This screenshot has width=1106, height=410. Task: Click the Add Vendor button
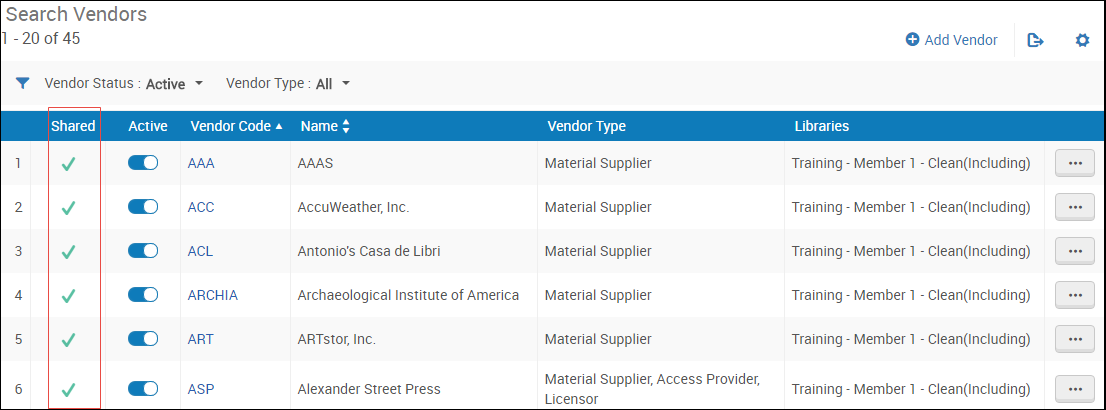(x=951, y=40)
